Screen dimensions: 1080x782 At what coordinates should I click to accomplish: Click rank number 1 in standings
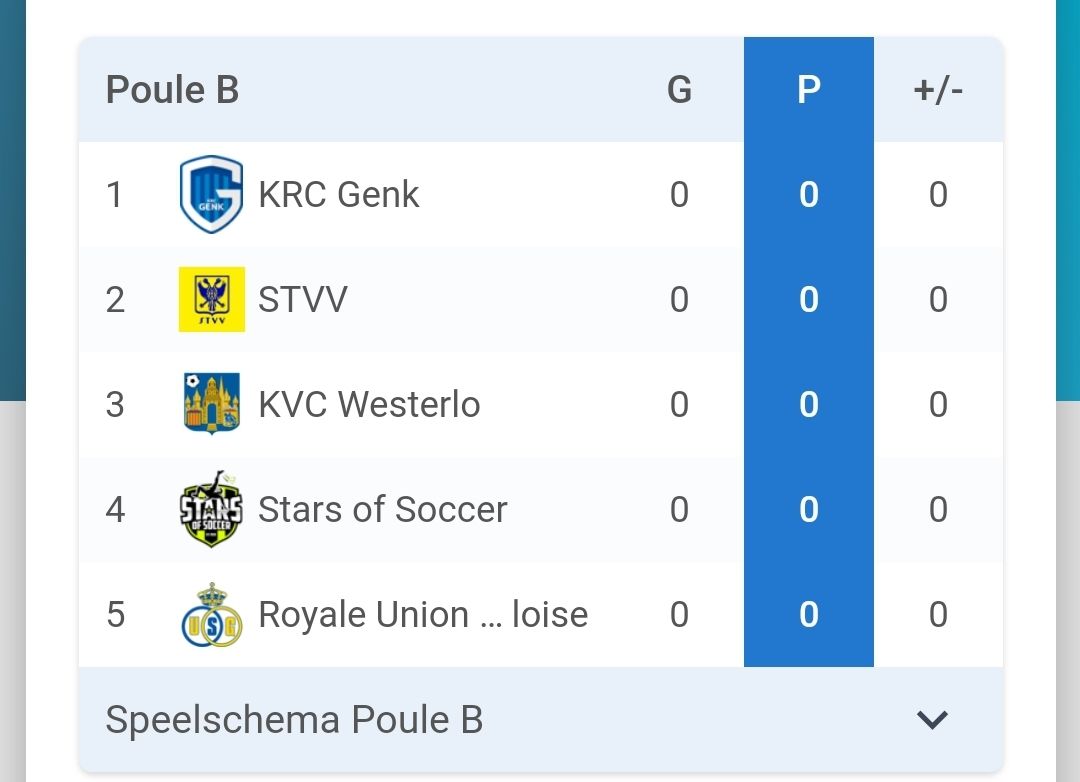115,194
